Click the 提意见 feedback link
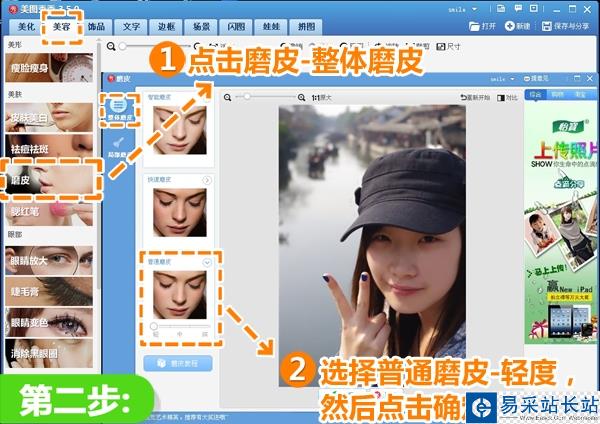600x424 pixels. [536, 78]
